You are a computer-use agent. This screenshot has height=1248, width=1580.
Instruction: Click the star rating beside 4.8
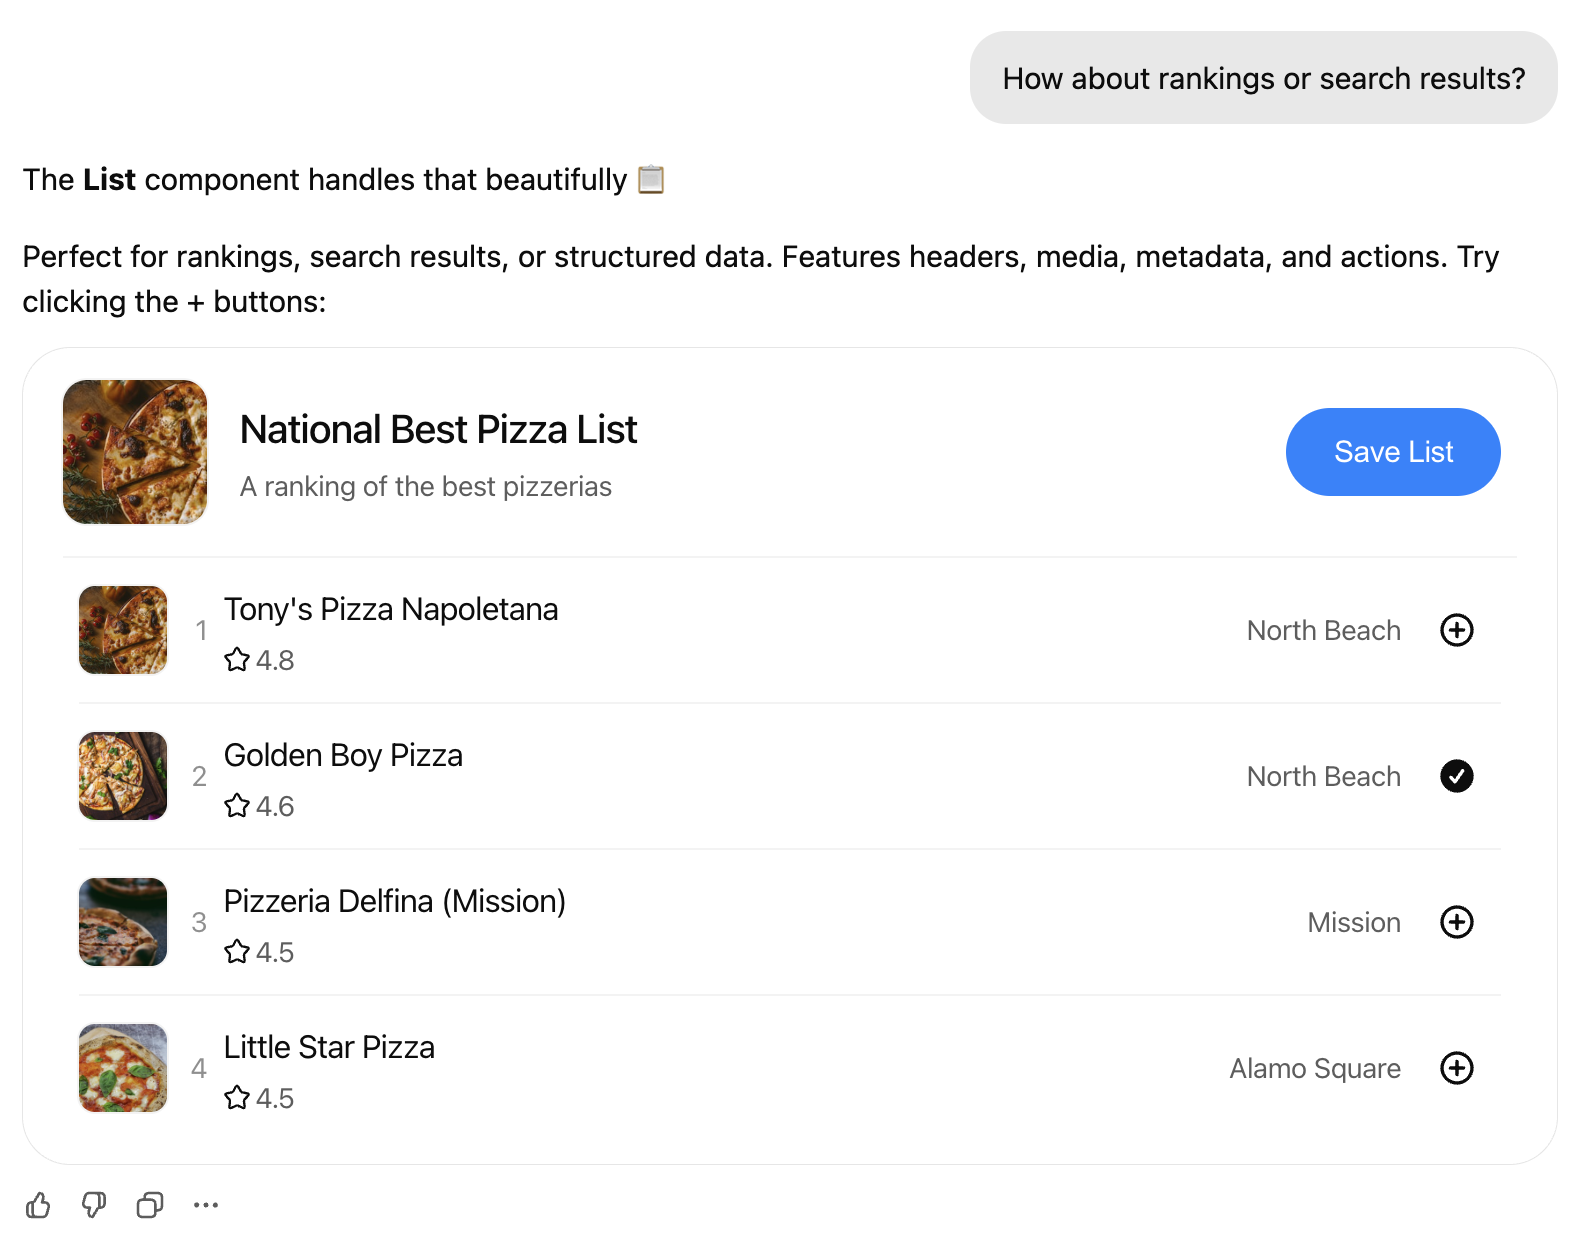pos(237,660)
